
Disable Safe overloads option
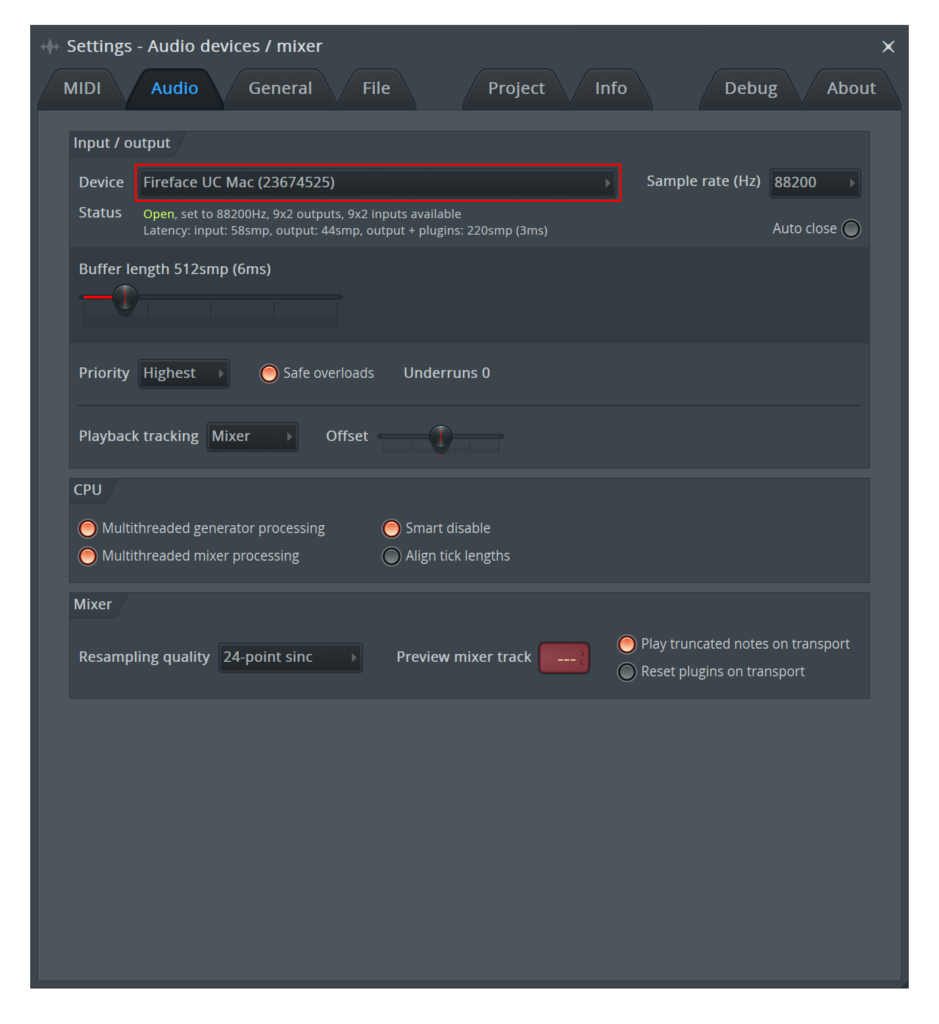tap(269, 373)
